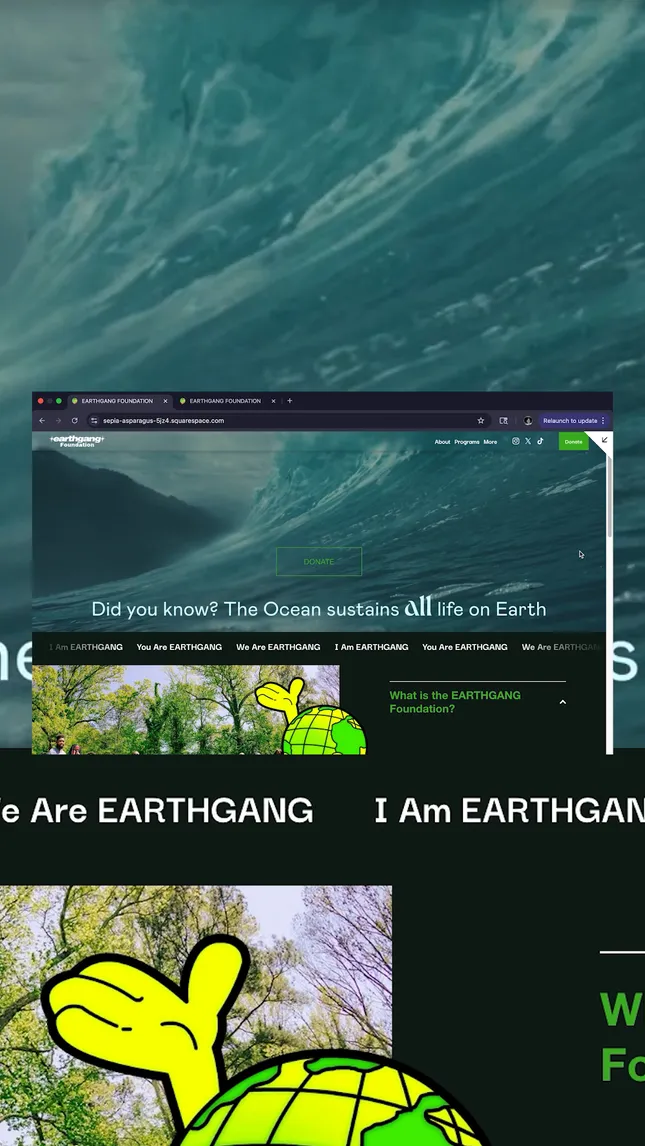Open the site info icon beside the URL
The image size is (645, 1146).
point(94,421)
